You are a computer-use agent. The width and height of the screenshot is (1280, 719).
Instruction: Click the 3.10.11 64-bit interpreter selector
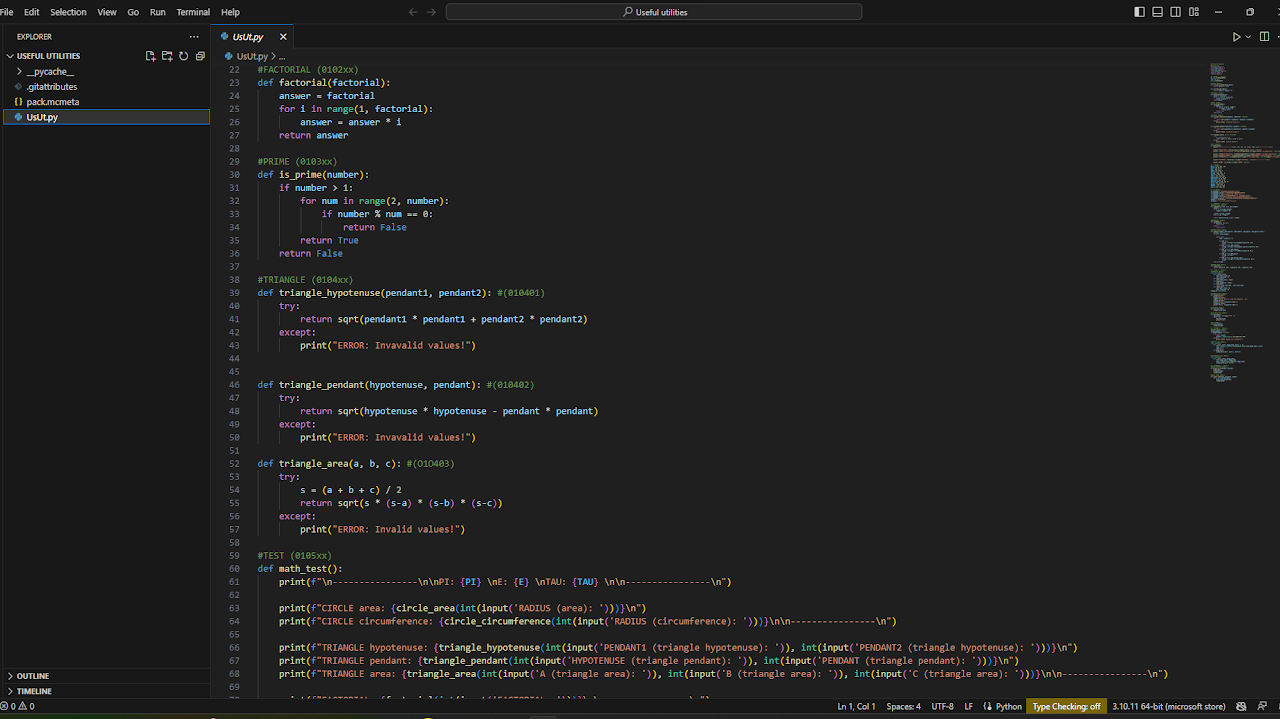point(1168,706)
